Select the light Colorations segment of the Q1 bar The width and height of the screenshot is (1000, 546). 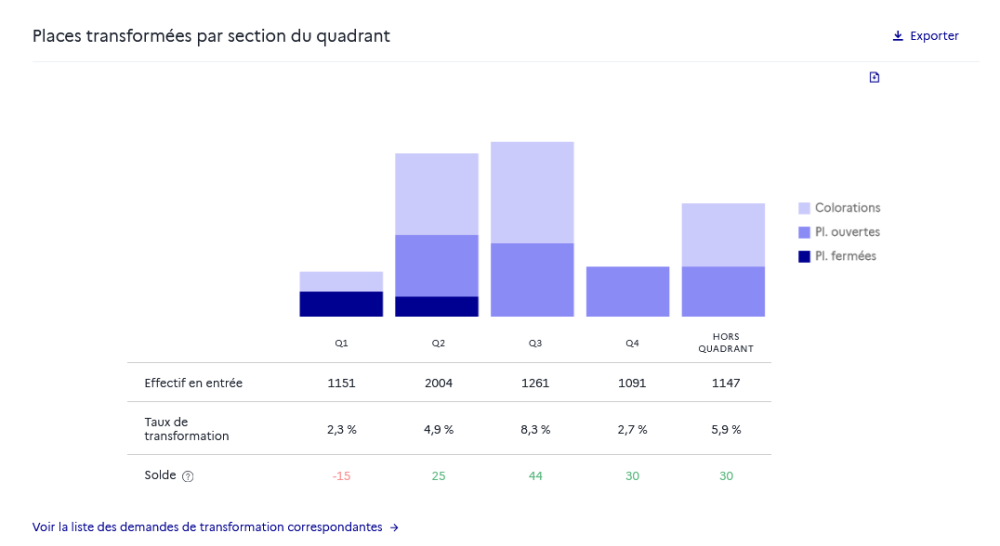point(341,281)
